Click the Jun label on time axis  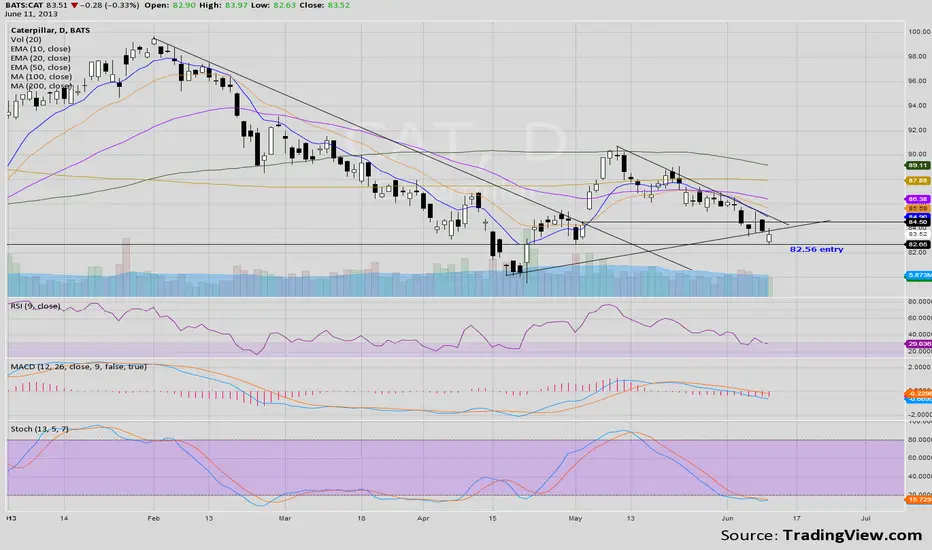tap(728, 518)
